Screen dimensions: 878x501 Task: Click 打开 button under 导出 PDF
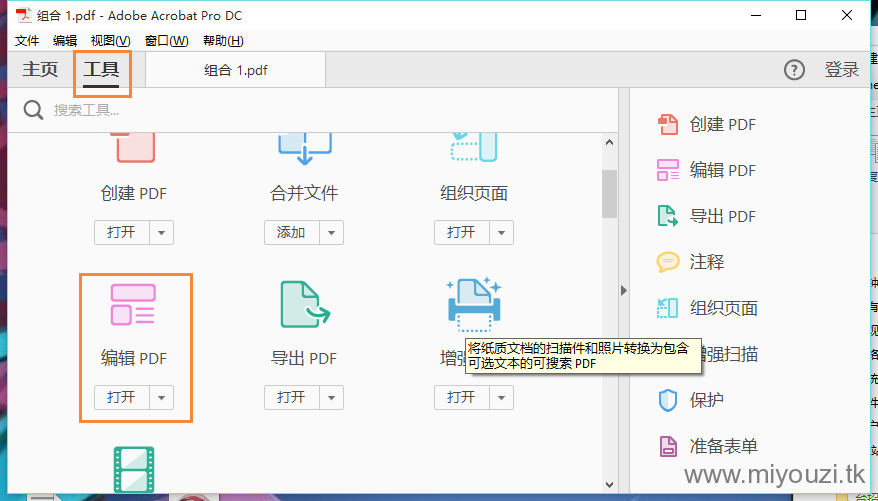(292, 397)
